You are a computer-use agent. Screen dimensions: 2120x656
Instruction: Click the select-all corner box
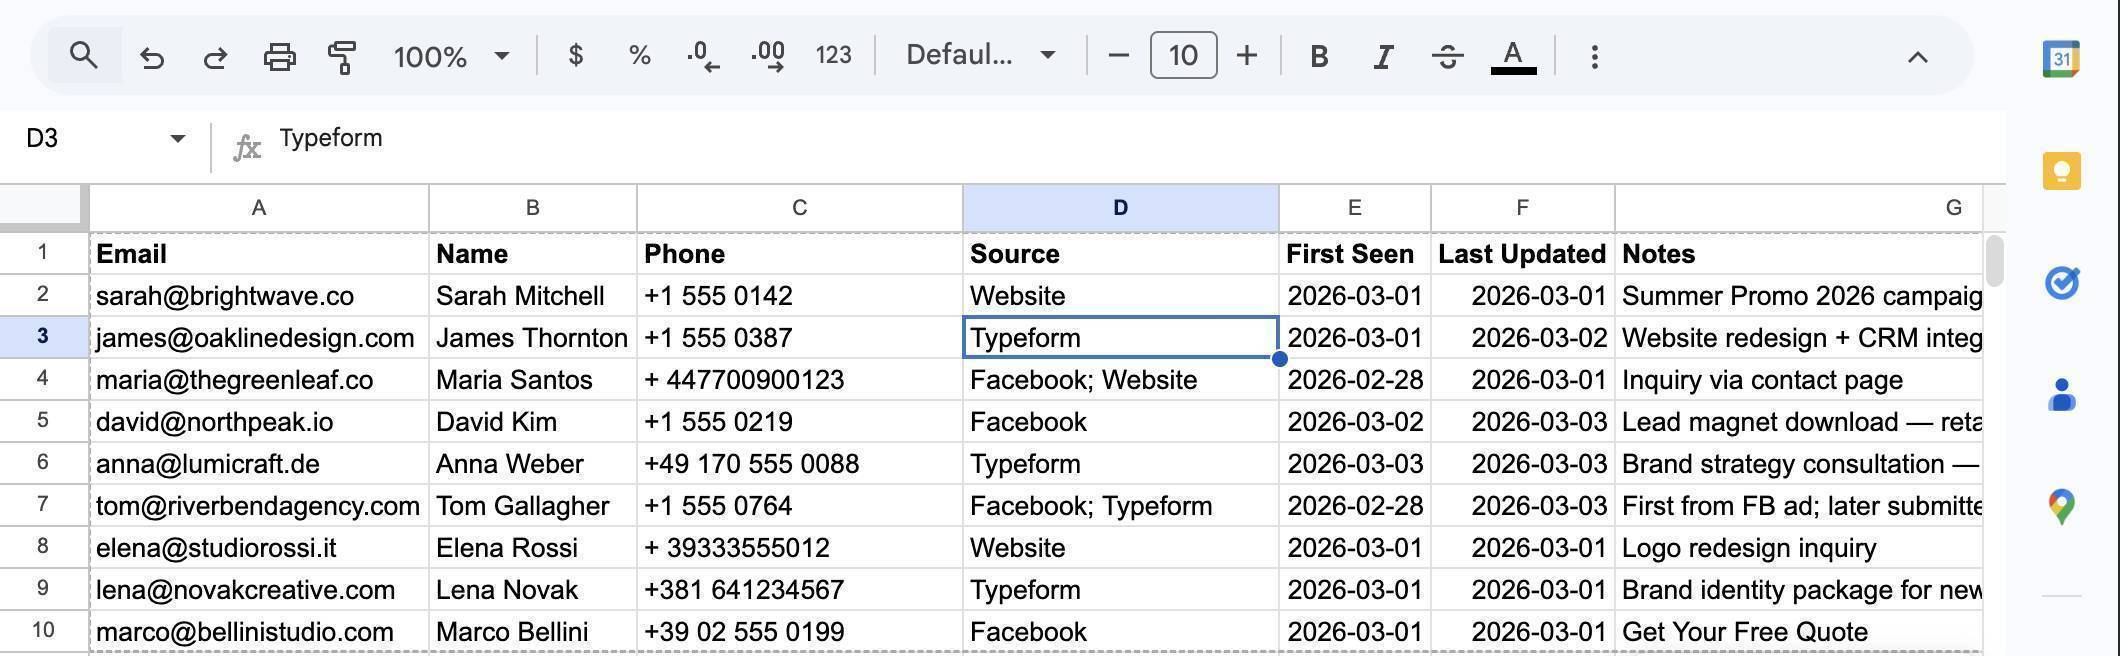[x=42, y=206]
